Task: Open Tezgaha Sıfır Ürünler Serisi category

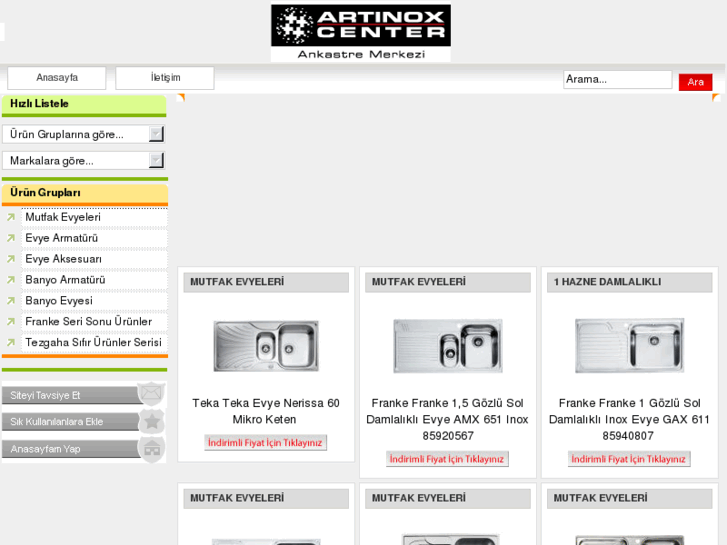Action: [94, 342]
